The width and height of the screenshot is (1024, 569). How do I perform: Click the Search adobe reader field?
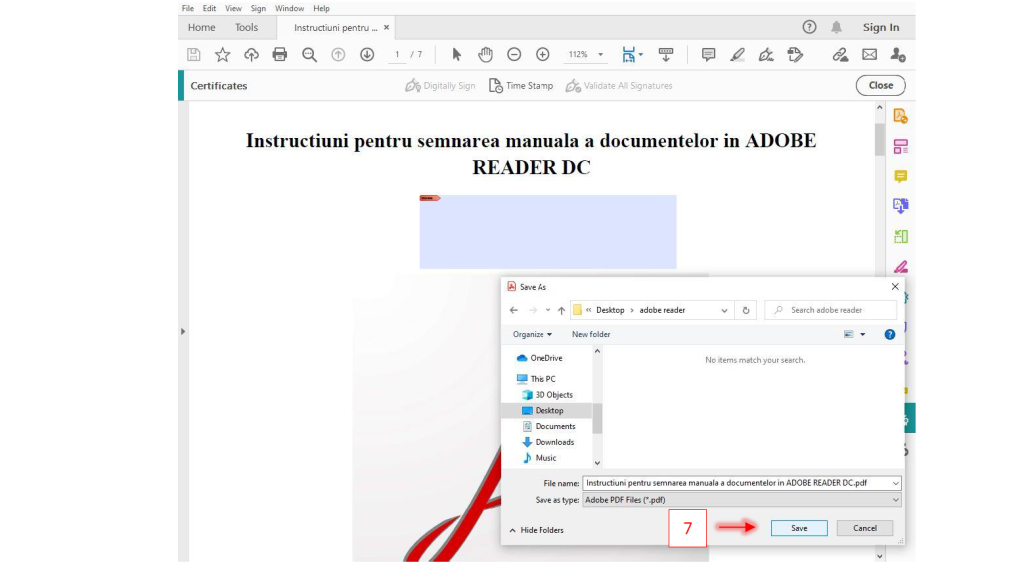[x=833, y=310]
